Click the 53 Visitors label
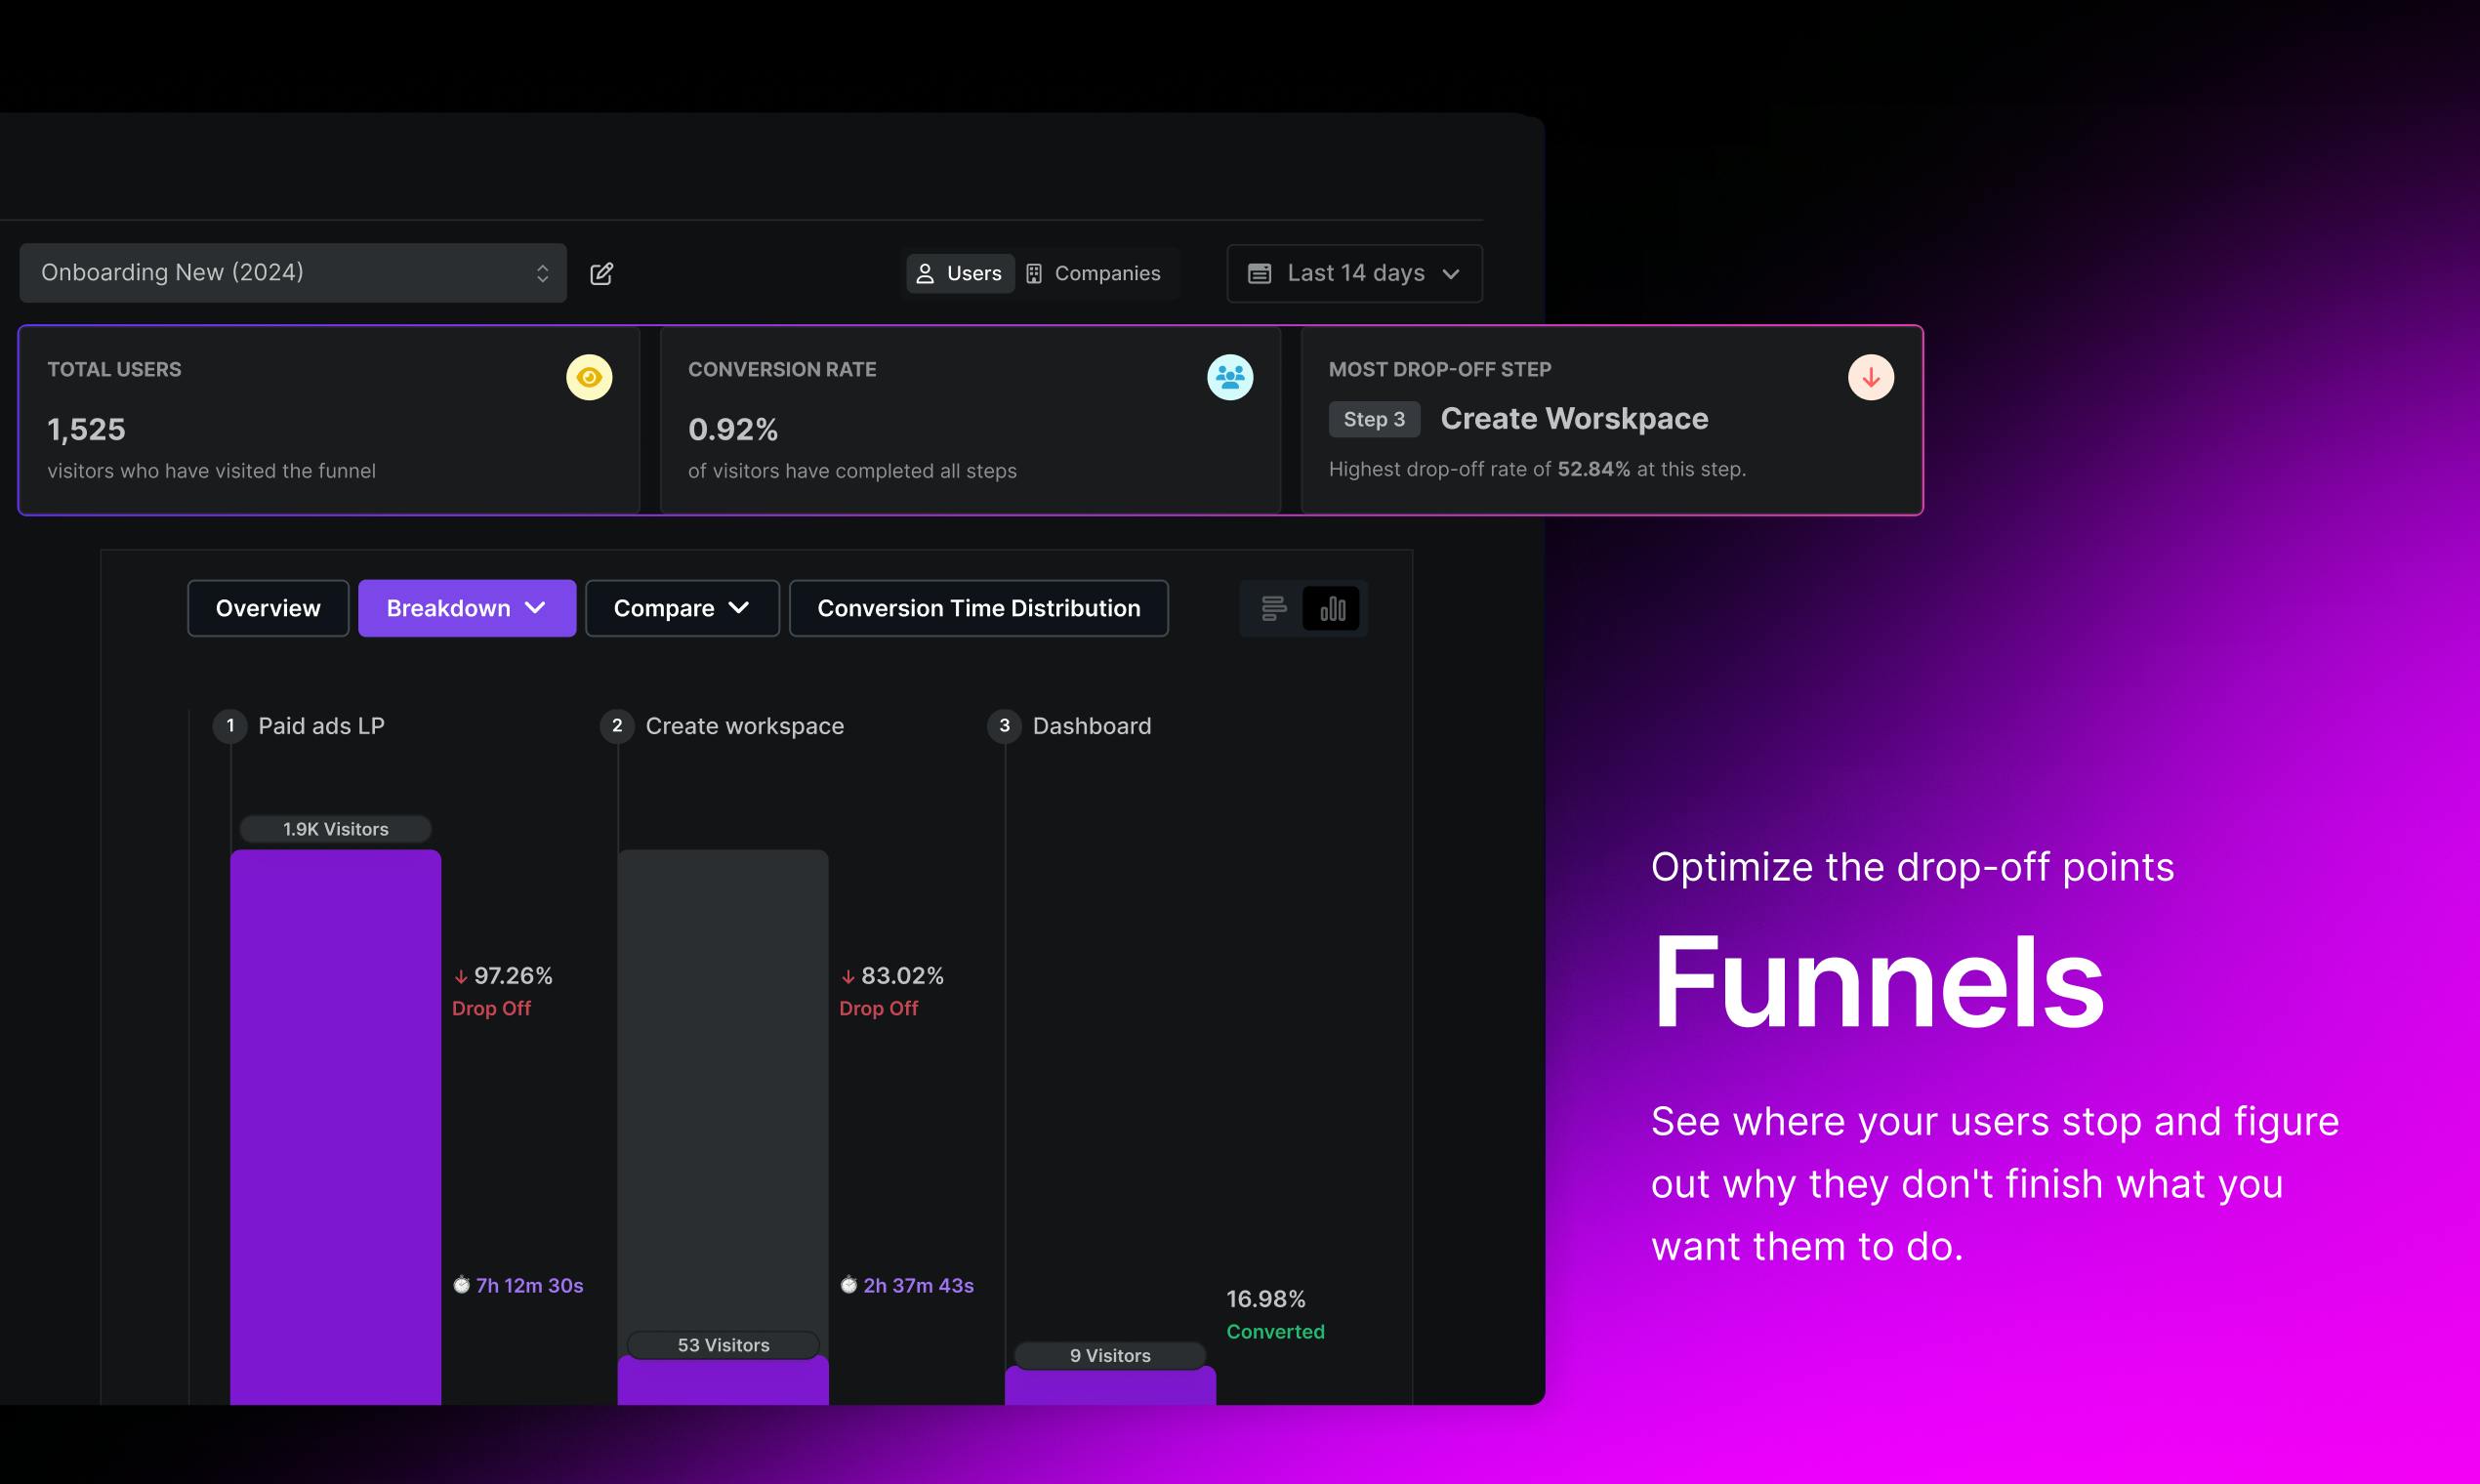The height and width of the screenshot is (1484, 2480). pos(723,1345)
